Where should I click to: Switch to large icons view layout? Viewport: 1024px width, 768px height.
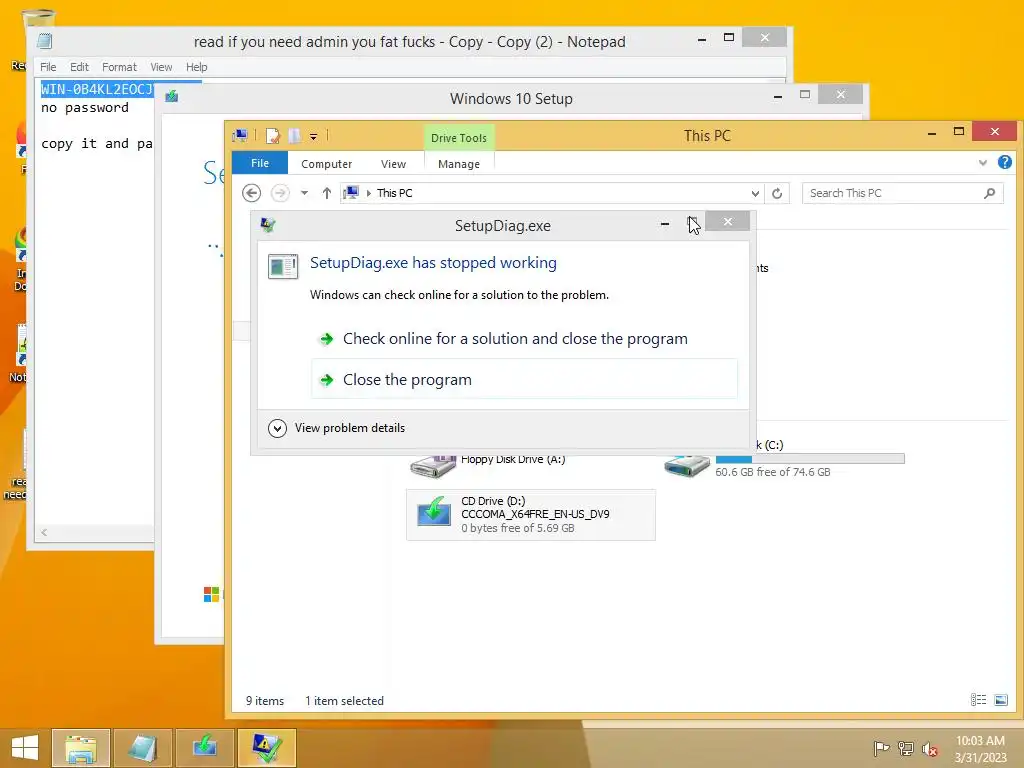[x=1000, y=700]
